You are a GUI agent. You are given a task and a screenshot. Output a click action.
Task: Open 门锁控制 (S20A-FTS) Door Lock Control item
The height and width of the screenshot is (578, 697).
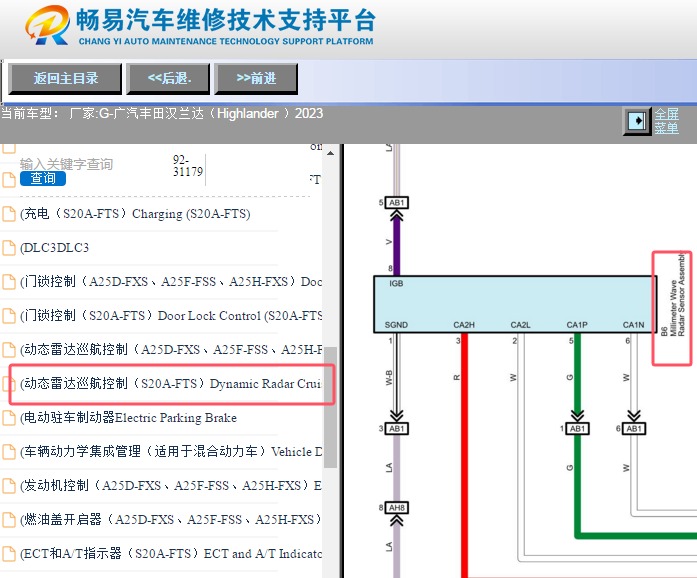[171, 316]
